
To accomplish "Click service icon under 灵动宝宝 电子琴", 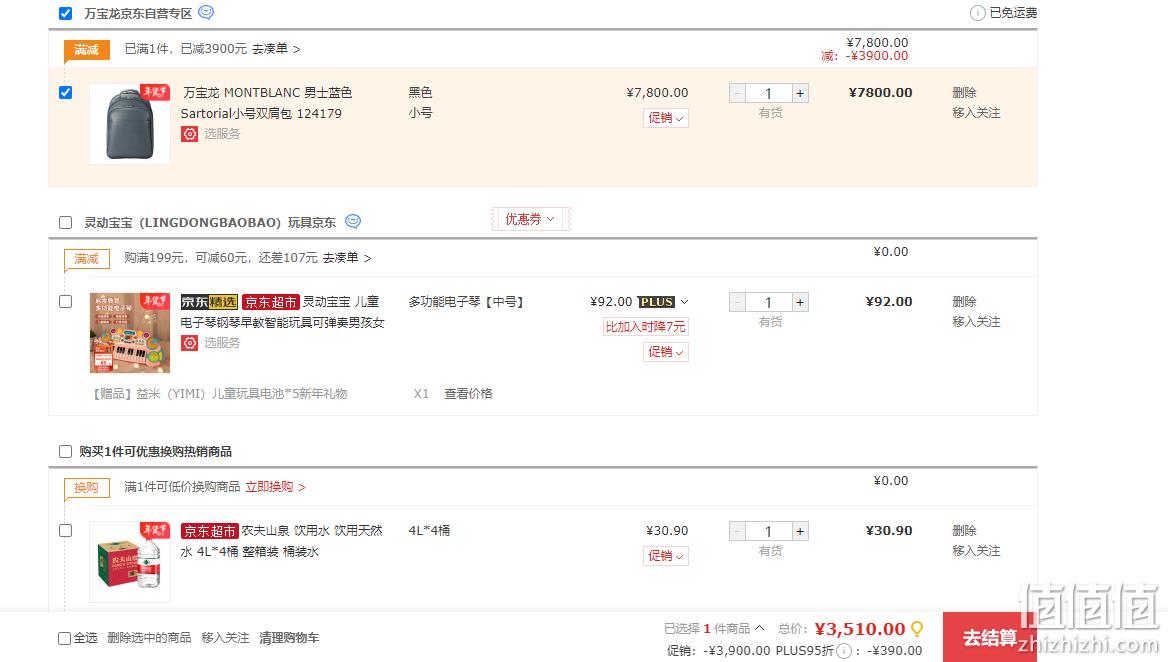I will coord(190,343).
